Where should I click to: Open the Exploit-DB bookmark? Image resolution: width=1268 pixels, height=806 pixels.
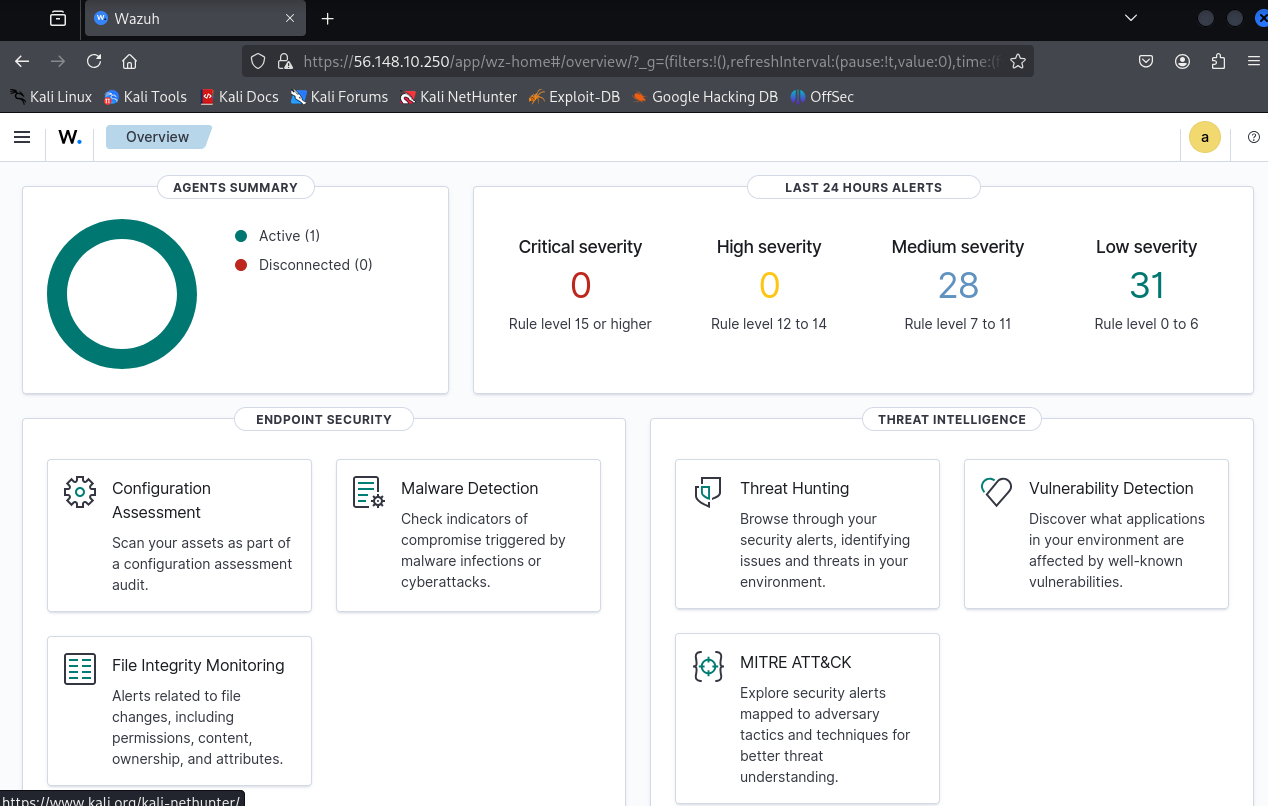pos(575,97)
